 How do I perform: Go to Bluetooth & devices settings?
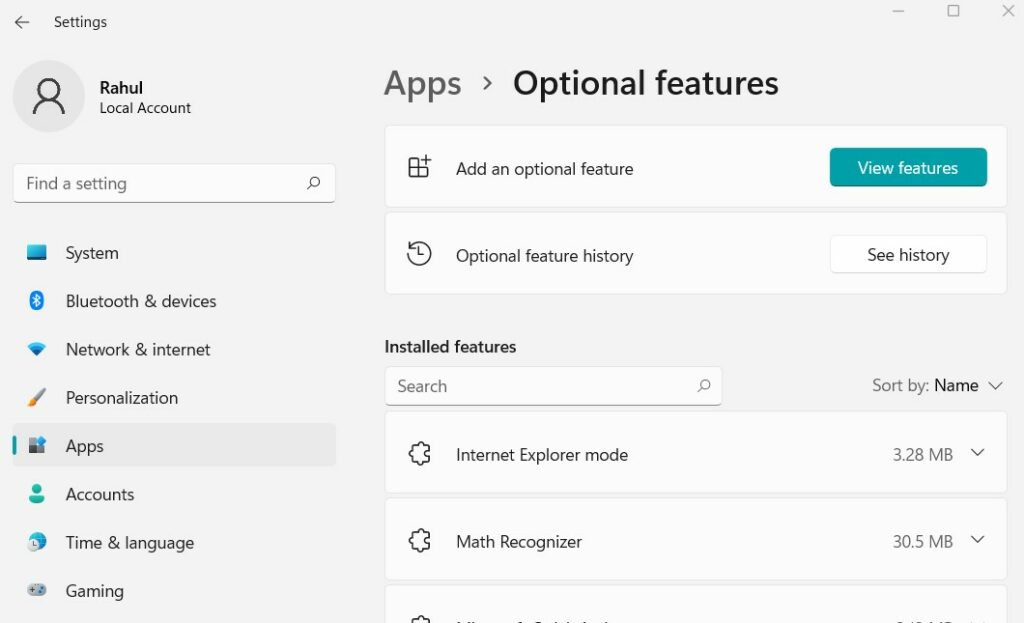pos(140,301)
